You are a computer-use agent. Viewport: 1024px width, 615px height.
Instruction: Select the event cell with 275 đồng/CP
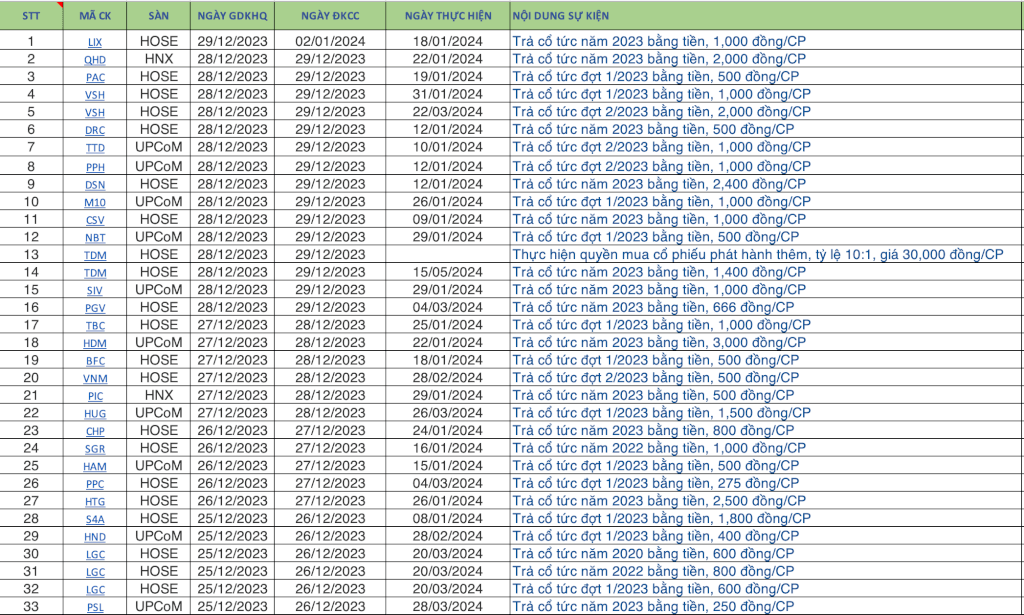[767, 484]
